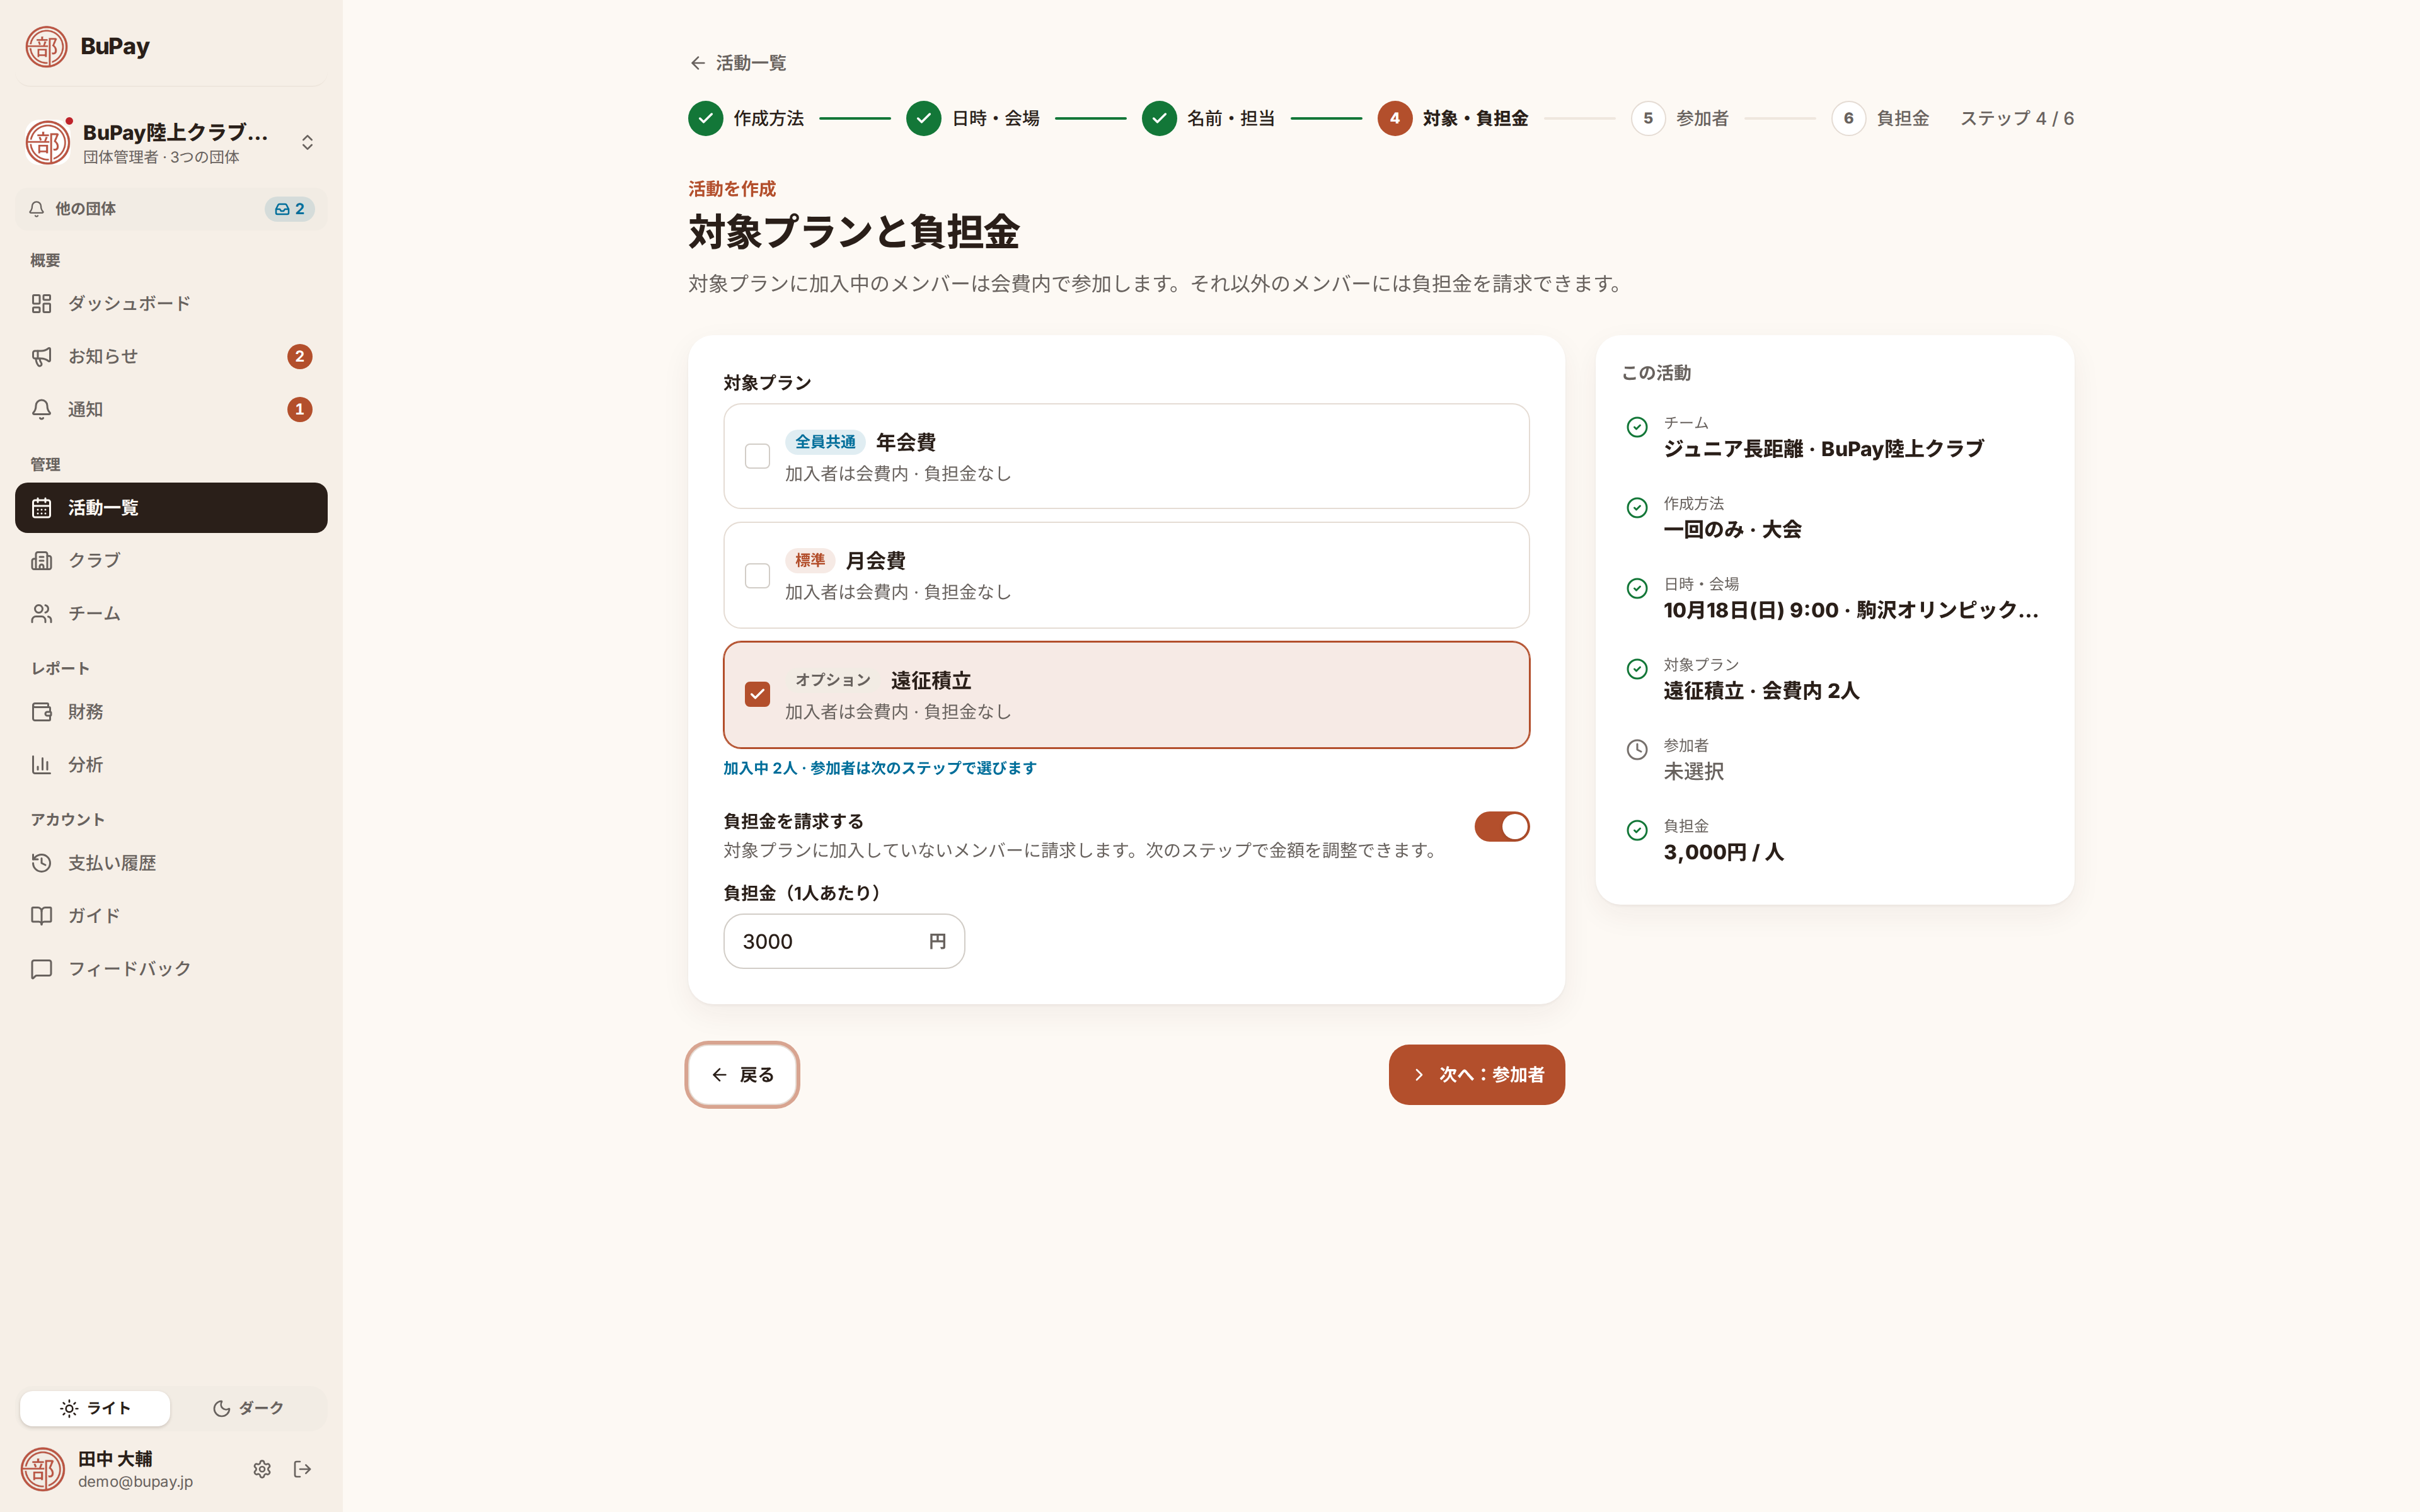
Task: Click summary value 一回のみ · 大会
Action: [x=1732, y=529]
